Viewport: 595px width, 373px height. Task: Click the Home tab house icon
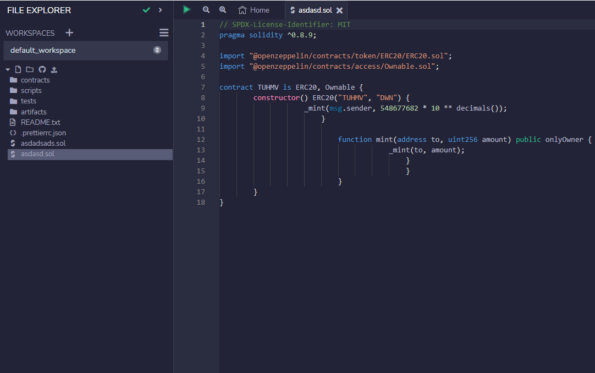[242, 10]
